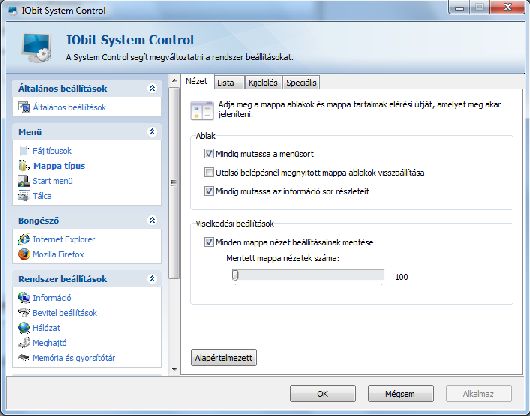The image size is (530, 416).
Task: Open the Információ icon
Action: tap(24, 298)
